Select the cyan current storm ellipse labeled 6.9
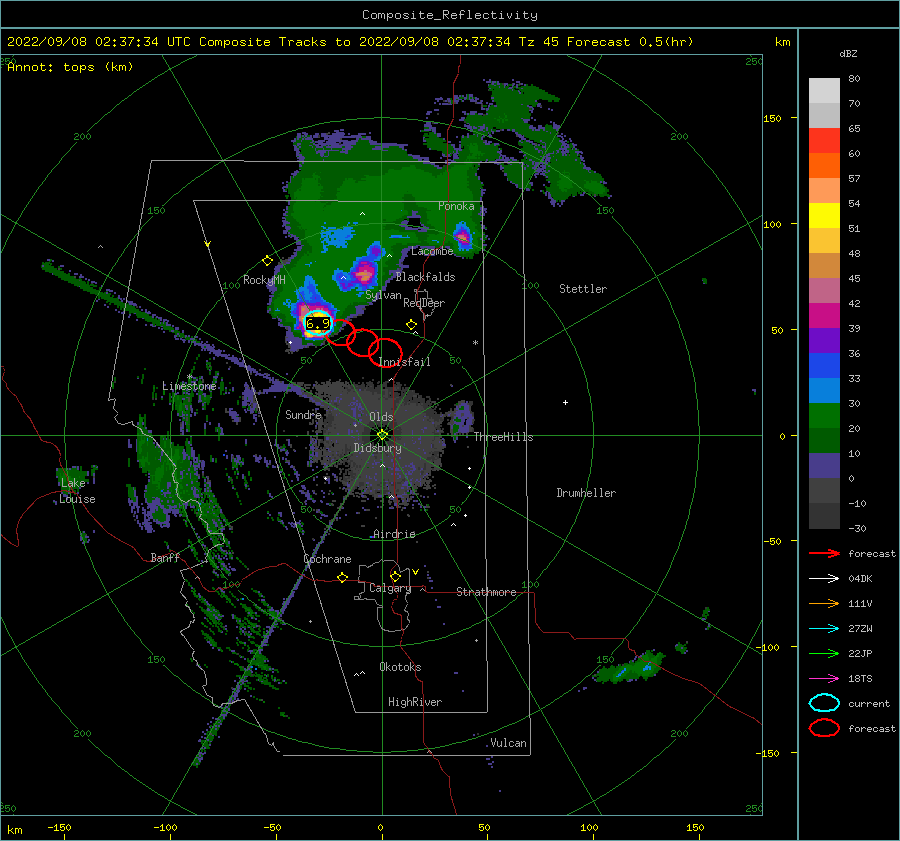900x841 pixels. 317,324
